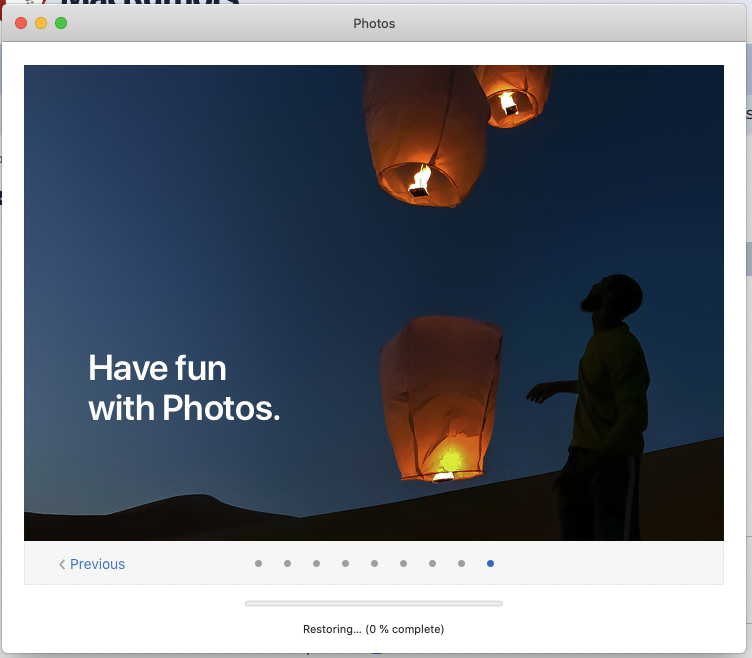
Task: Close the Photos window
Action: pyautogui.click(x=21, y=23)
